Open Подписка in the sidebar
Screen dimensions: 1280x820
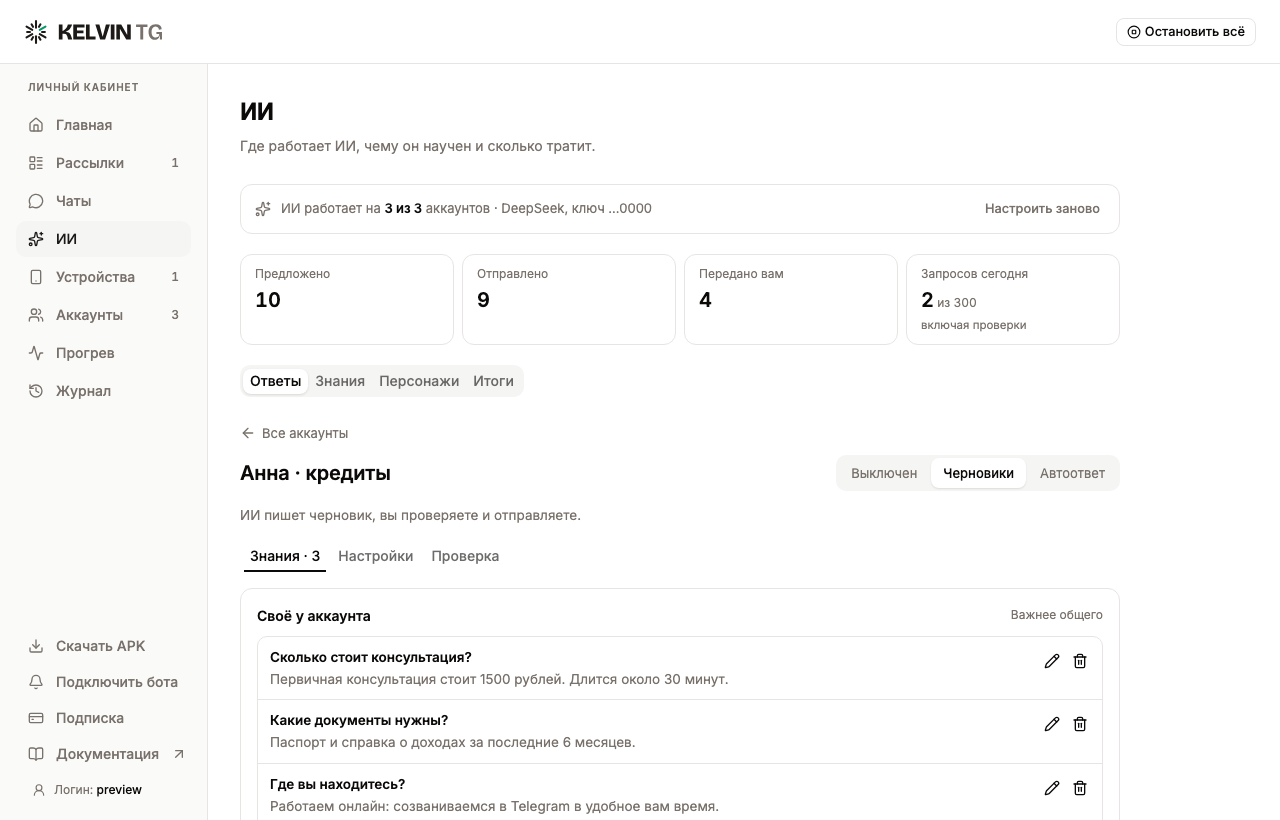tap(103, 718)
